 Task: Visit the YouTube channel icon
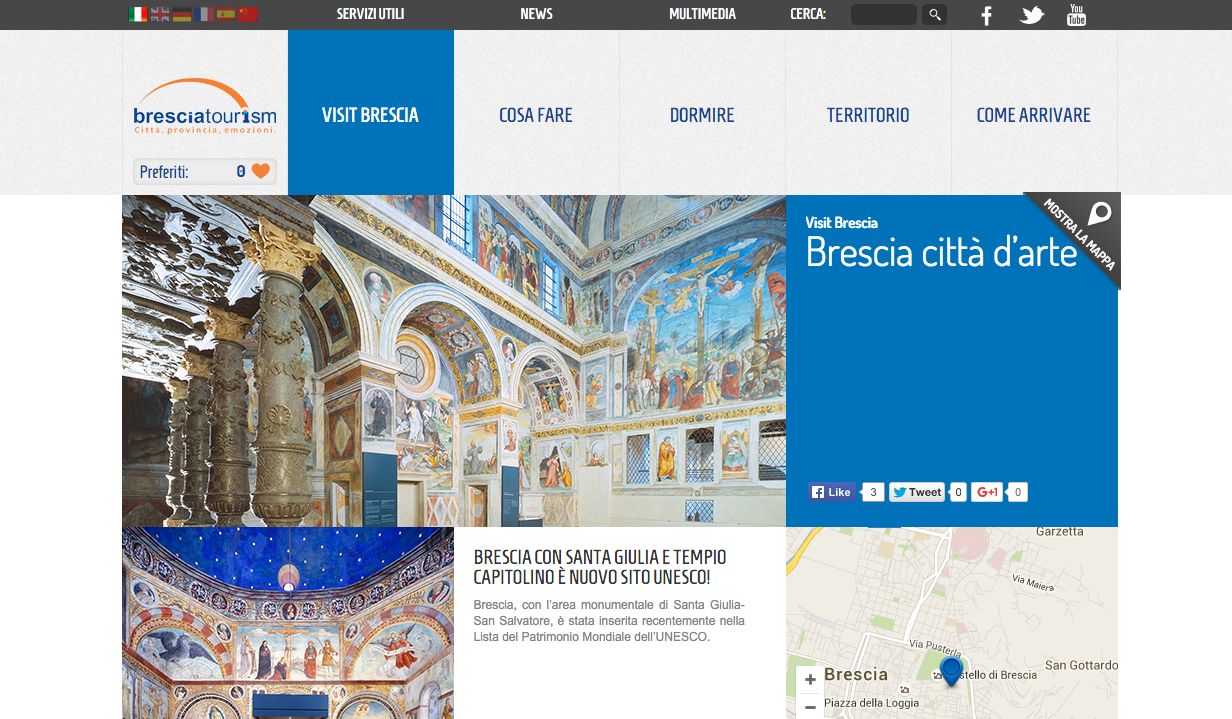pyautogui.click(x=1076, y=15)
